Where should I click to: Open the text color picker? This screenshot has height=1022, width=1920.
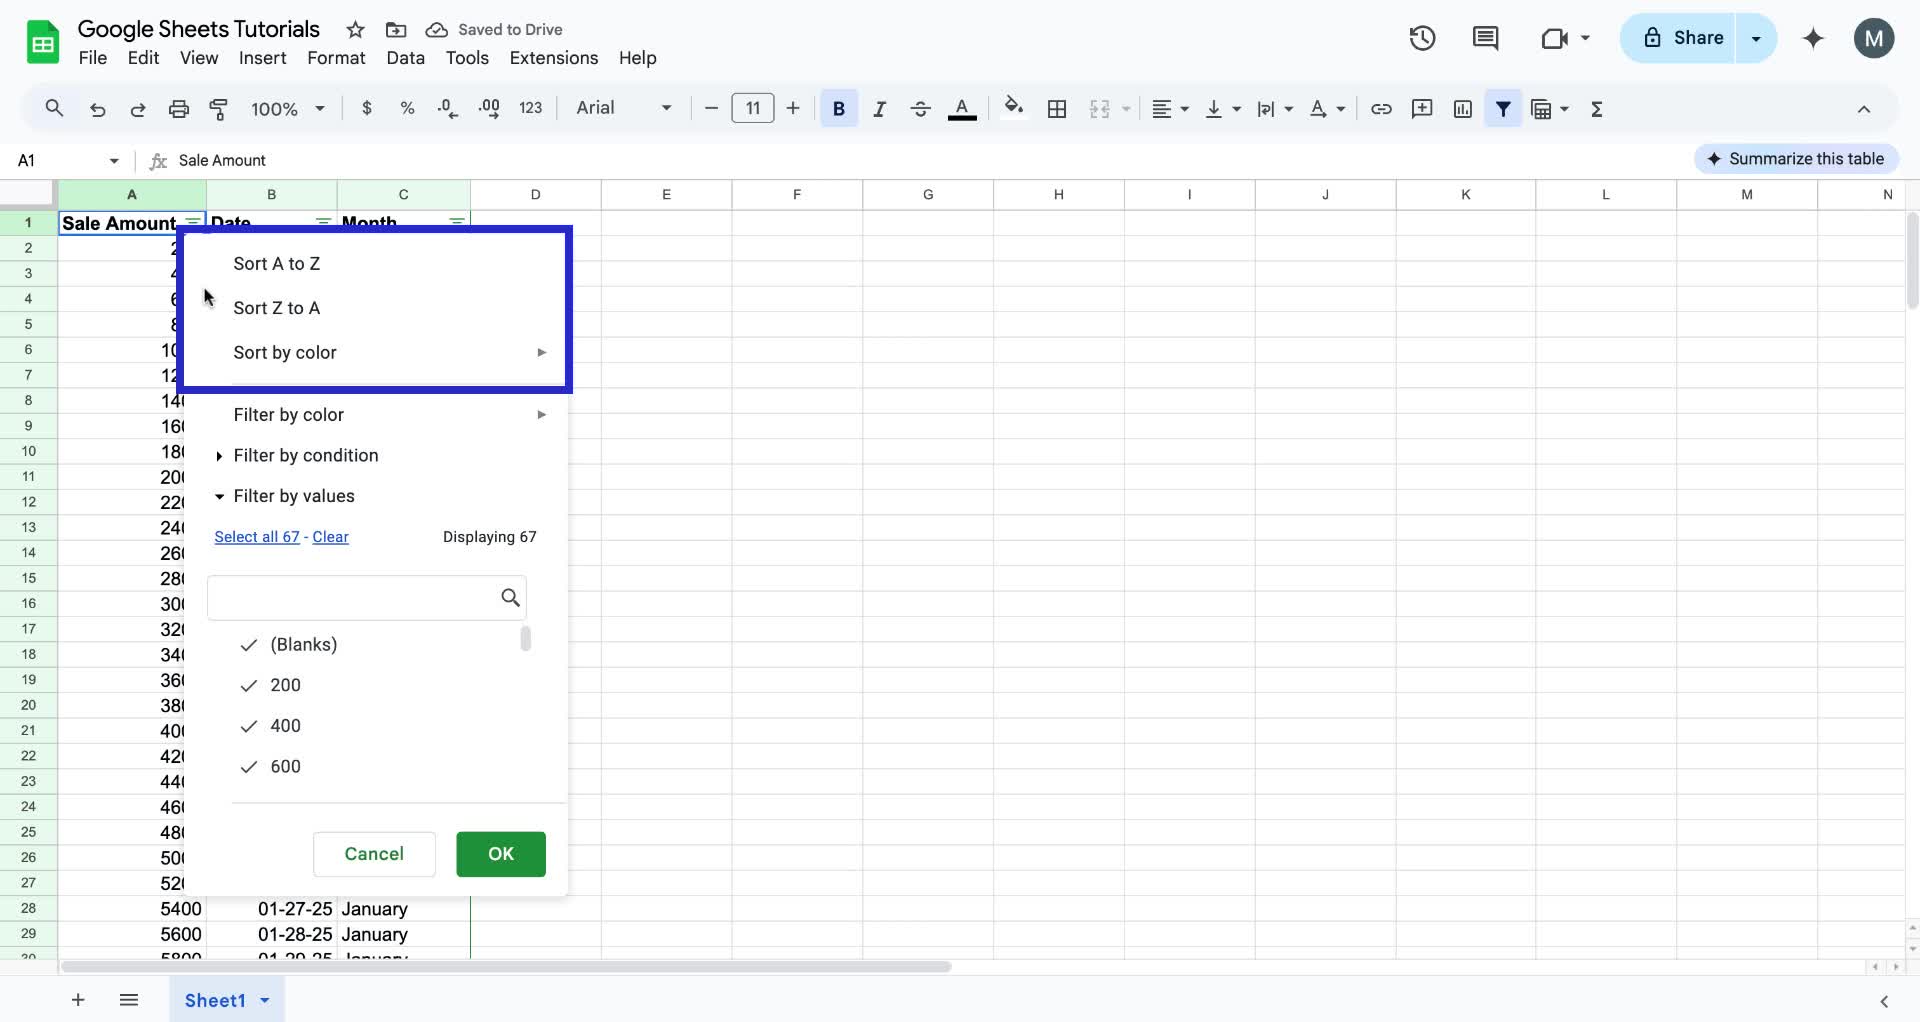click(961, 108)
